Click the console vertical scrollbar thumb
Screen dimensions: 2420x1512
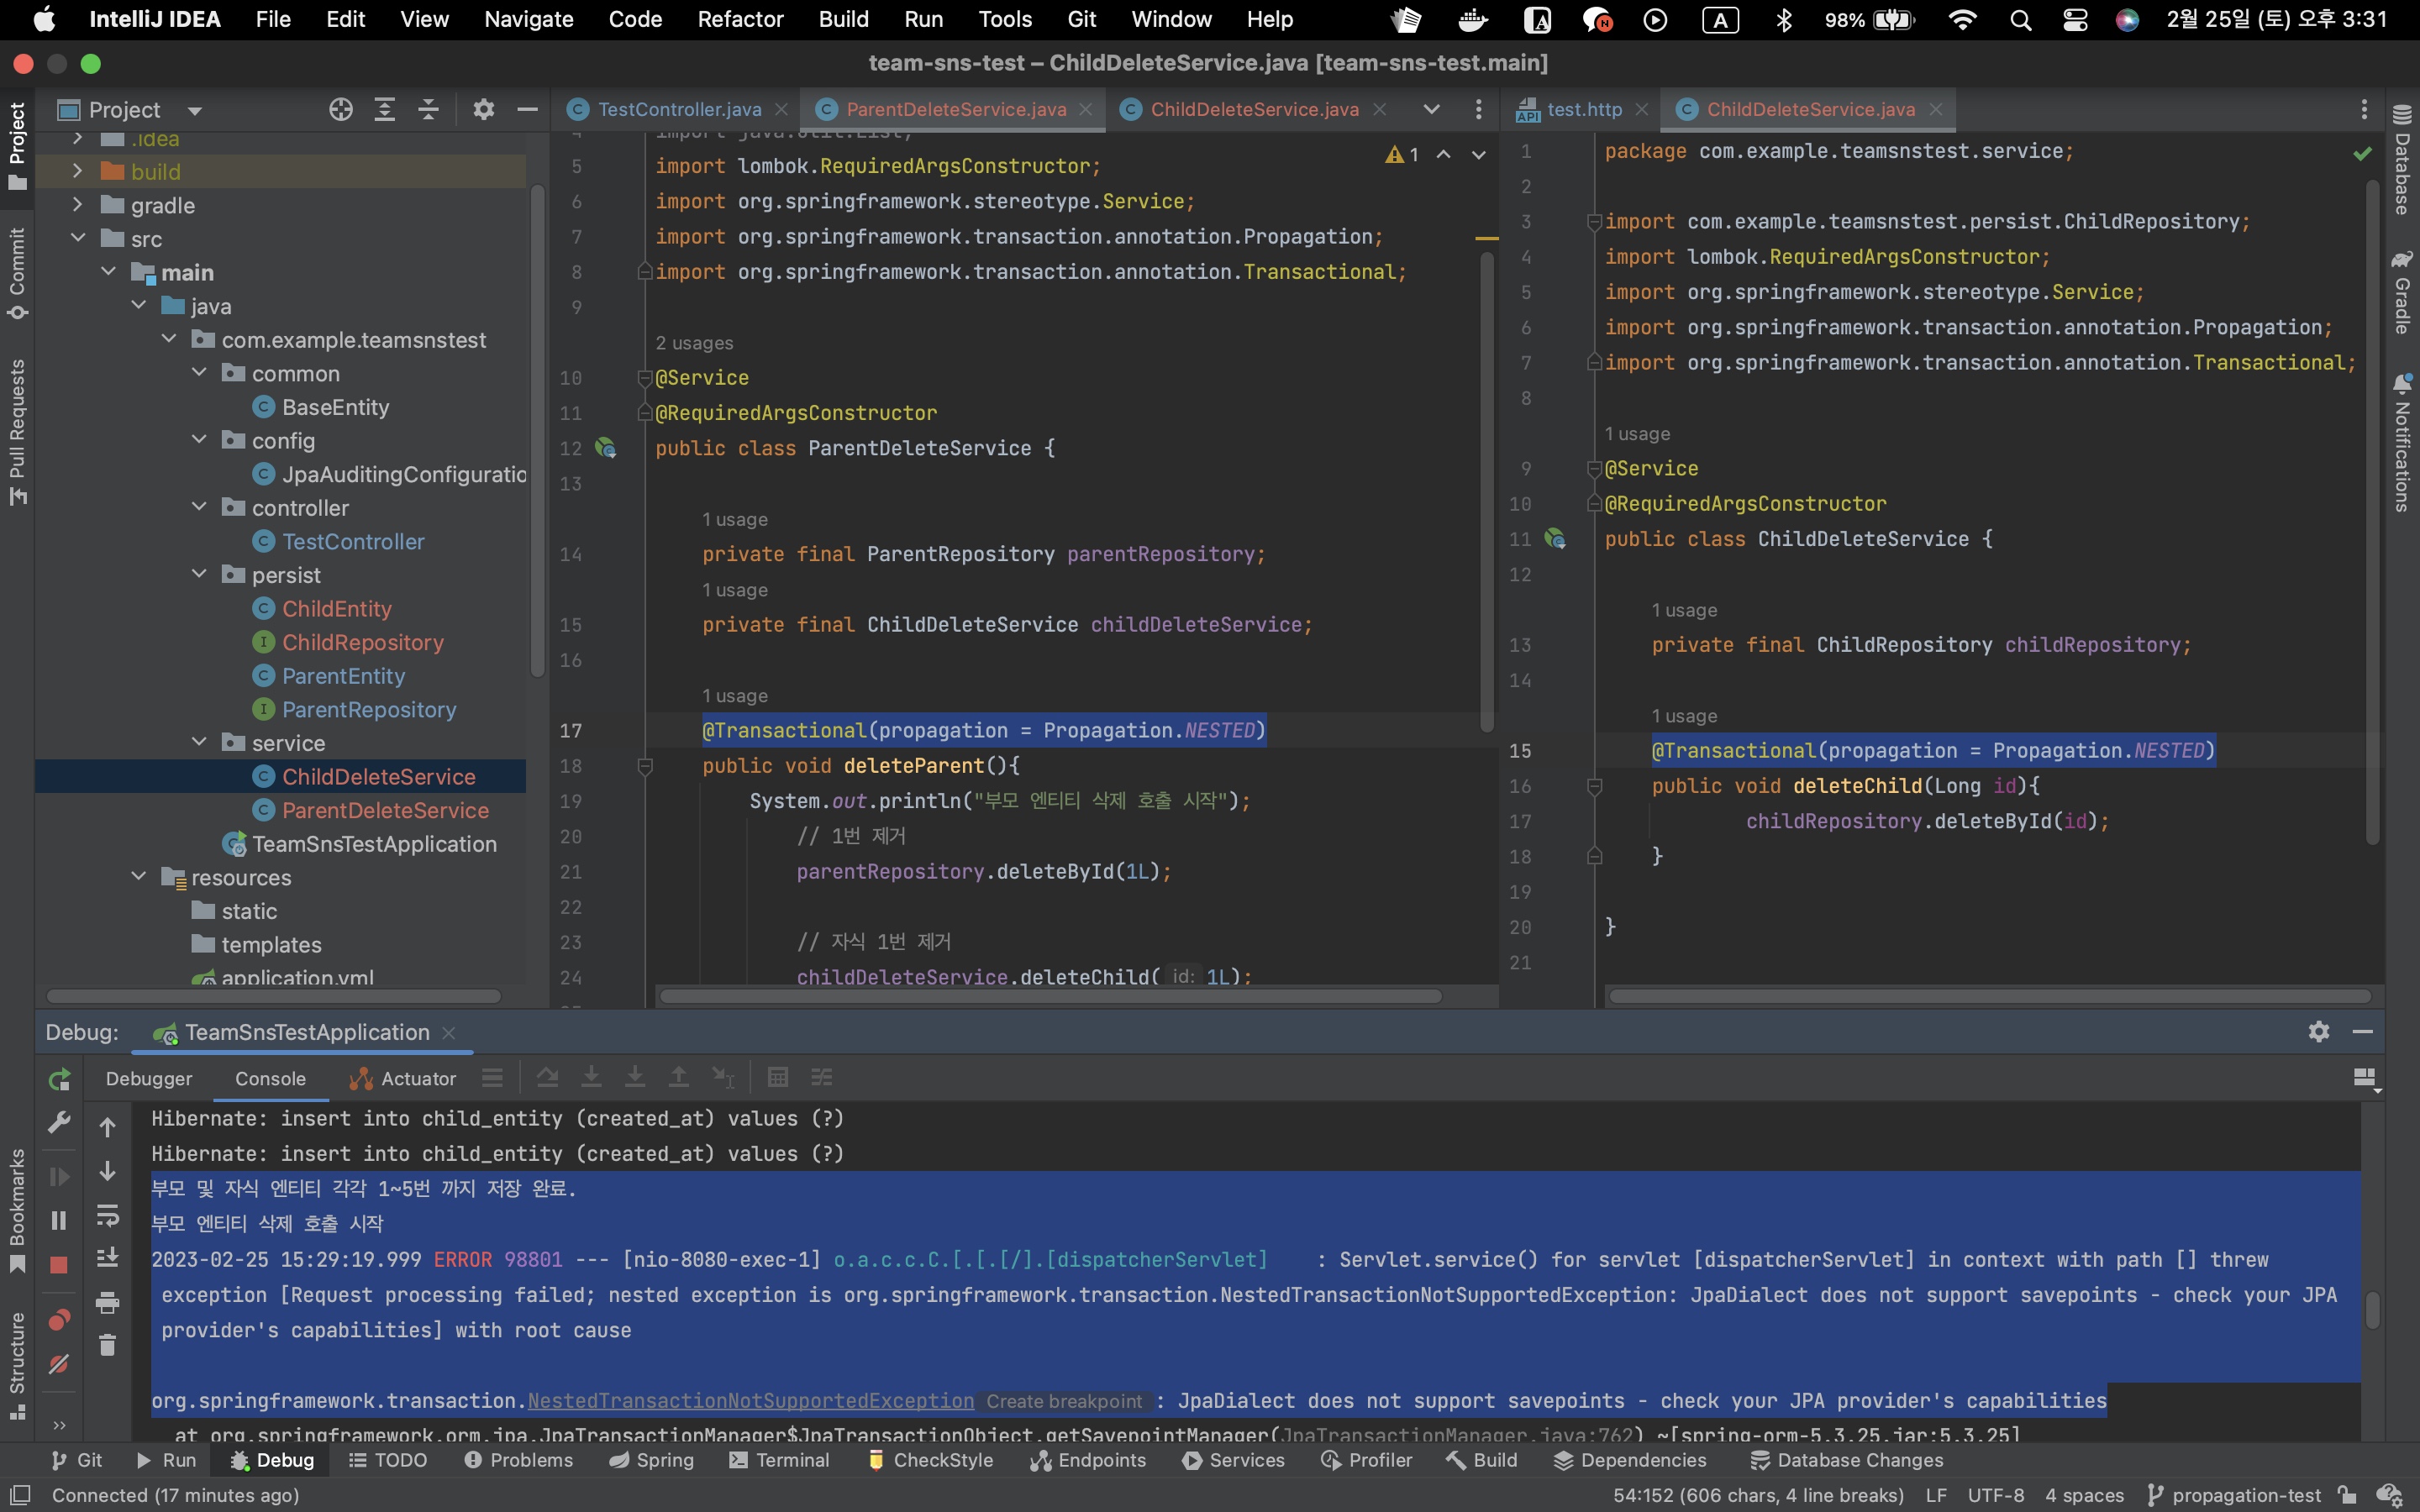pos(2372,1309)
